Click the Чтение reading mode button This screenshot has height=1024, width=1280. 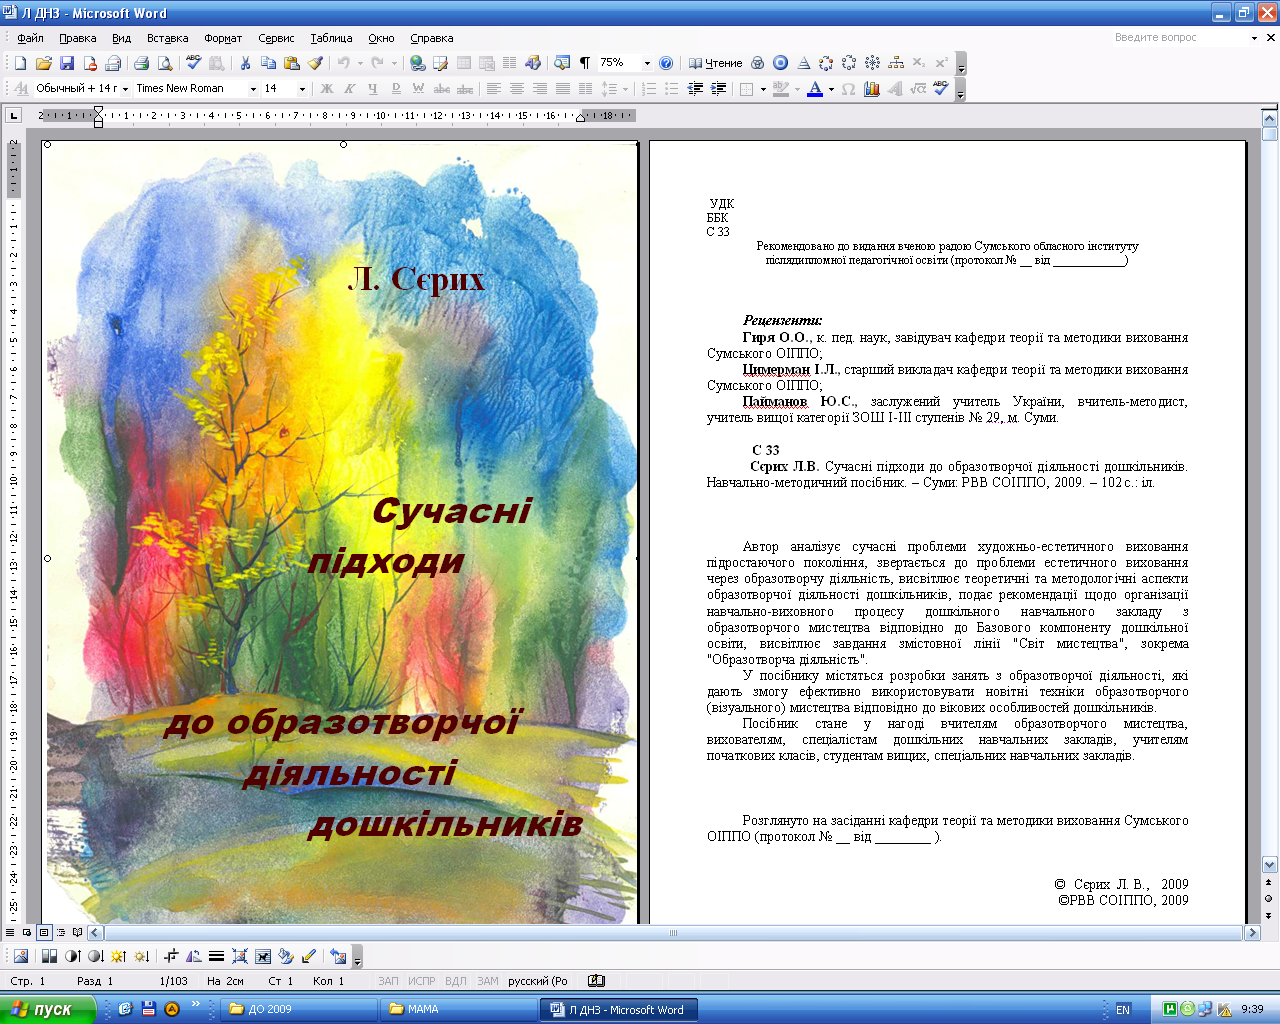click(x=716, y=63)
